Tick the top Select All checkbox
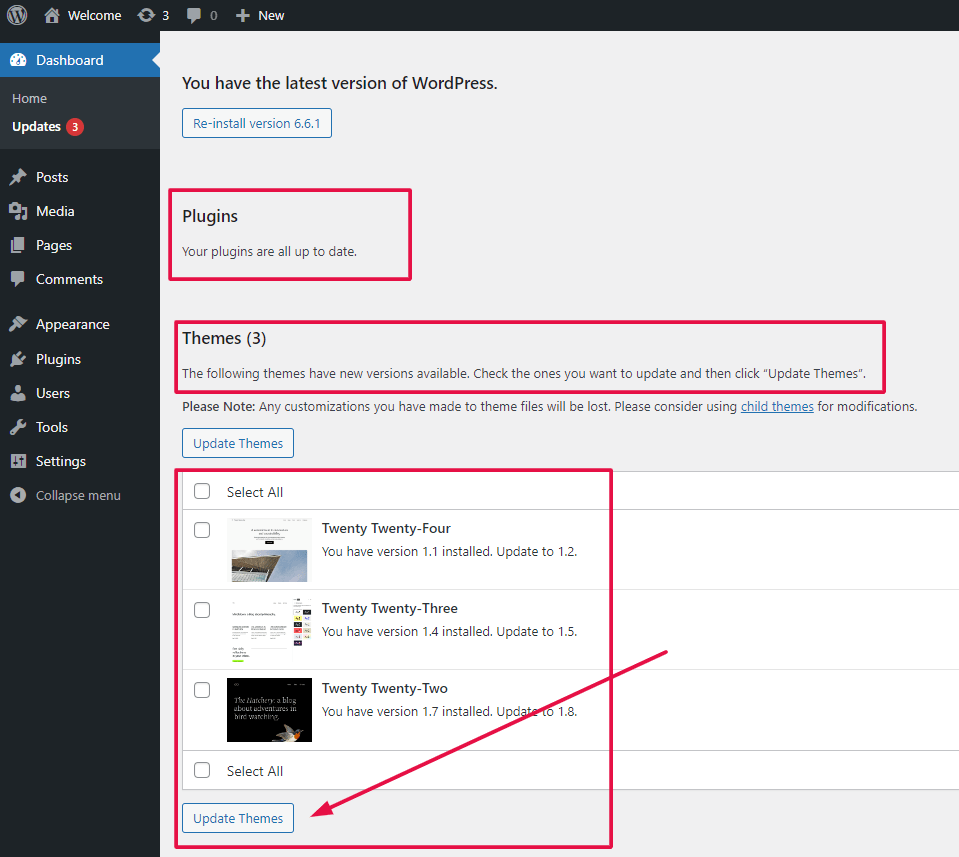 coord(202,491)
